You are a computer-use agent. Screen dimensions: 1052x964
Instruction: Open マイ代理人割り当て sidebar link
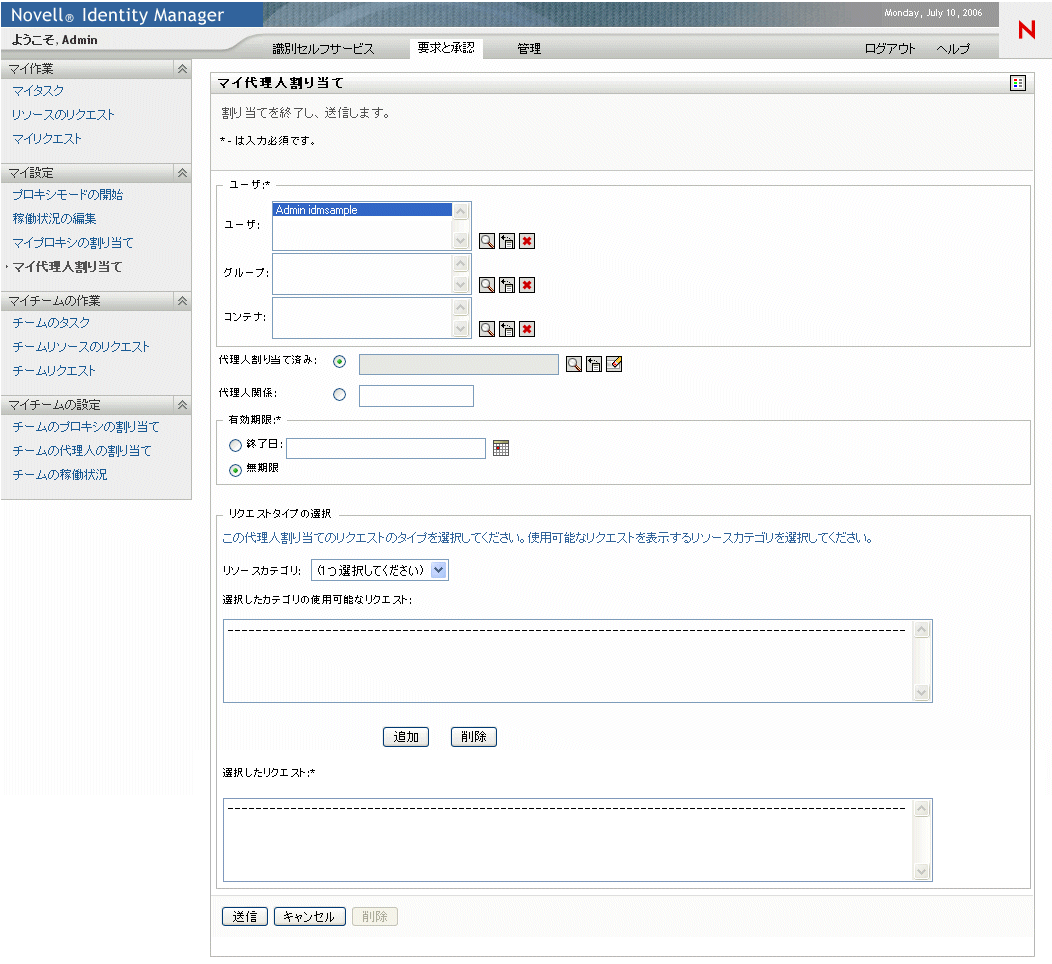(68, 267)
